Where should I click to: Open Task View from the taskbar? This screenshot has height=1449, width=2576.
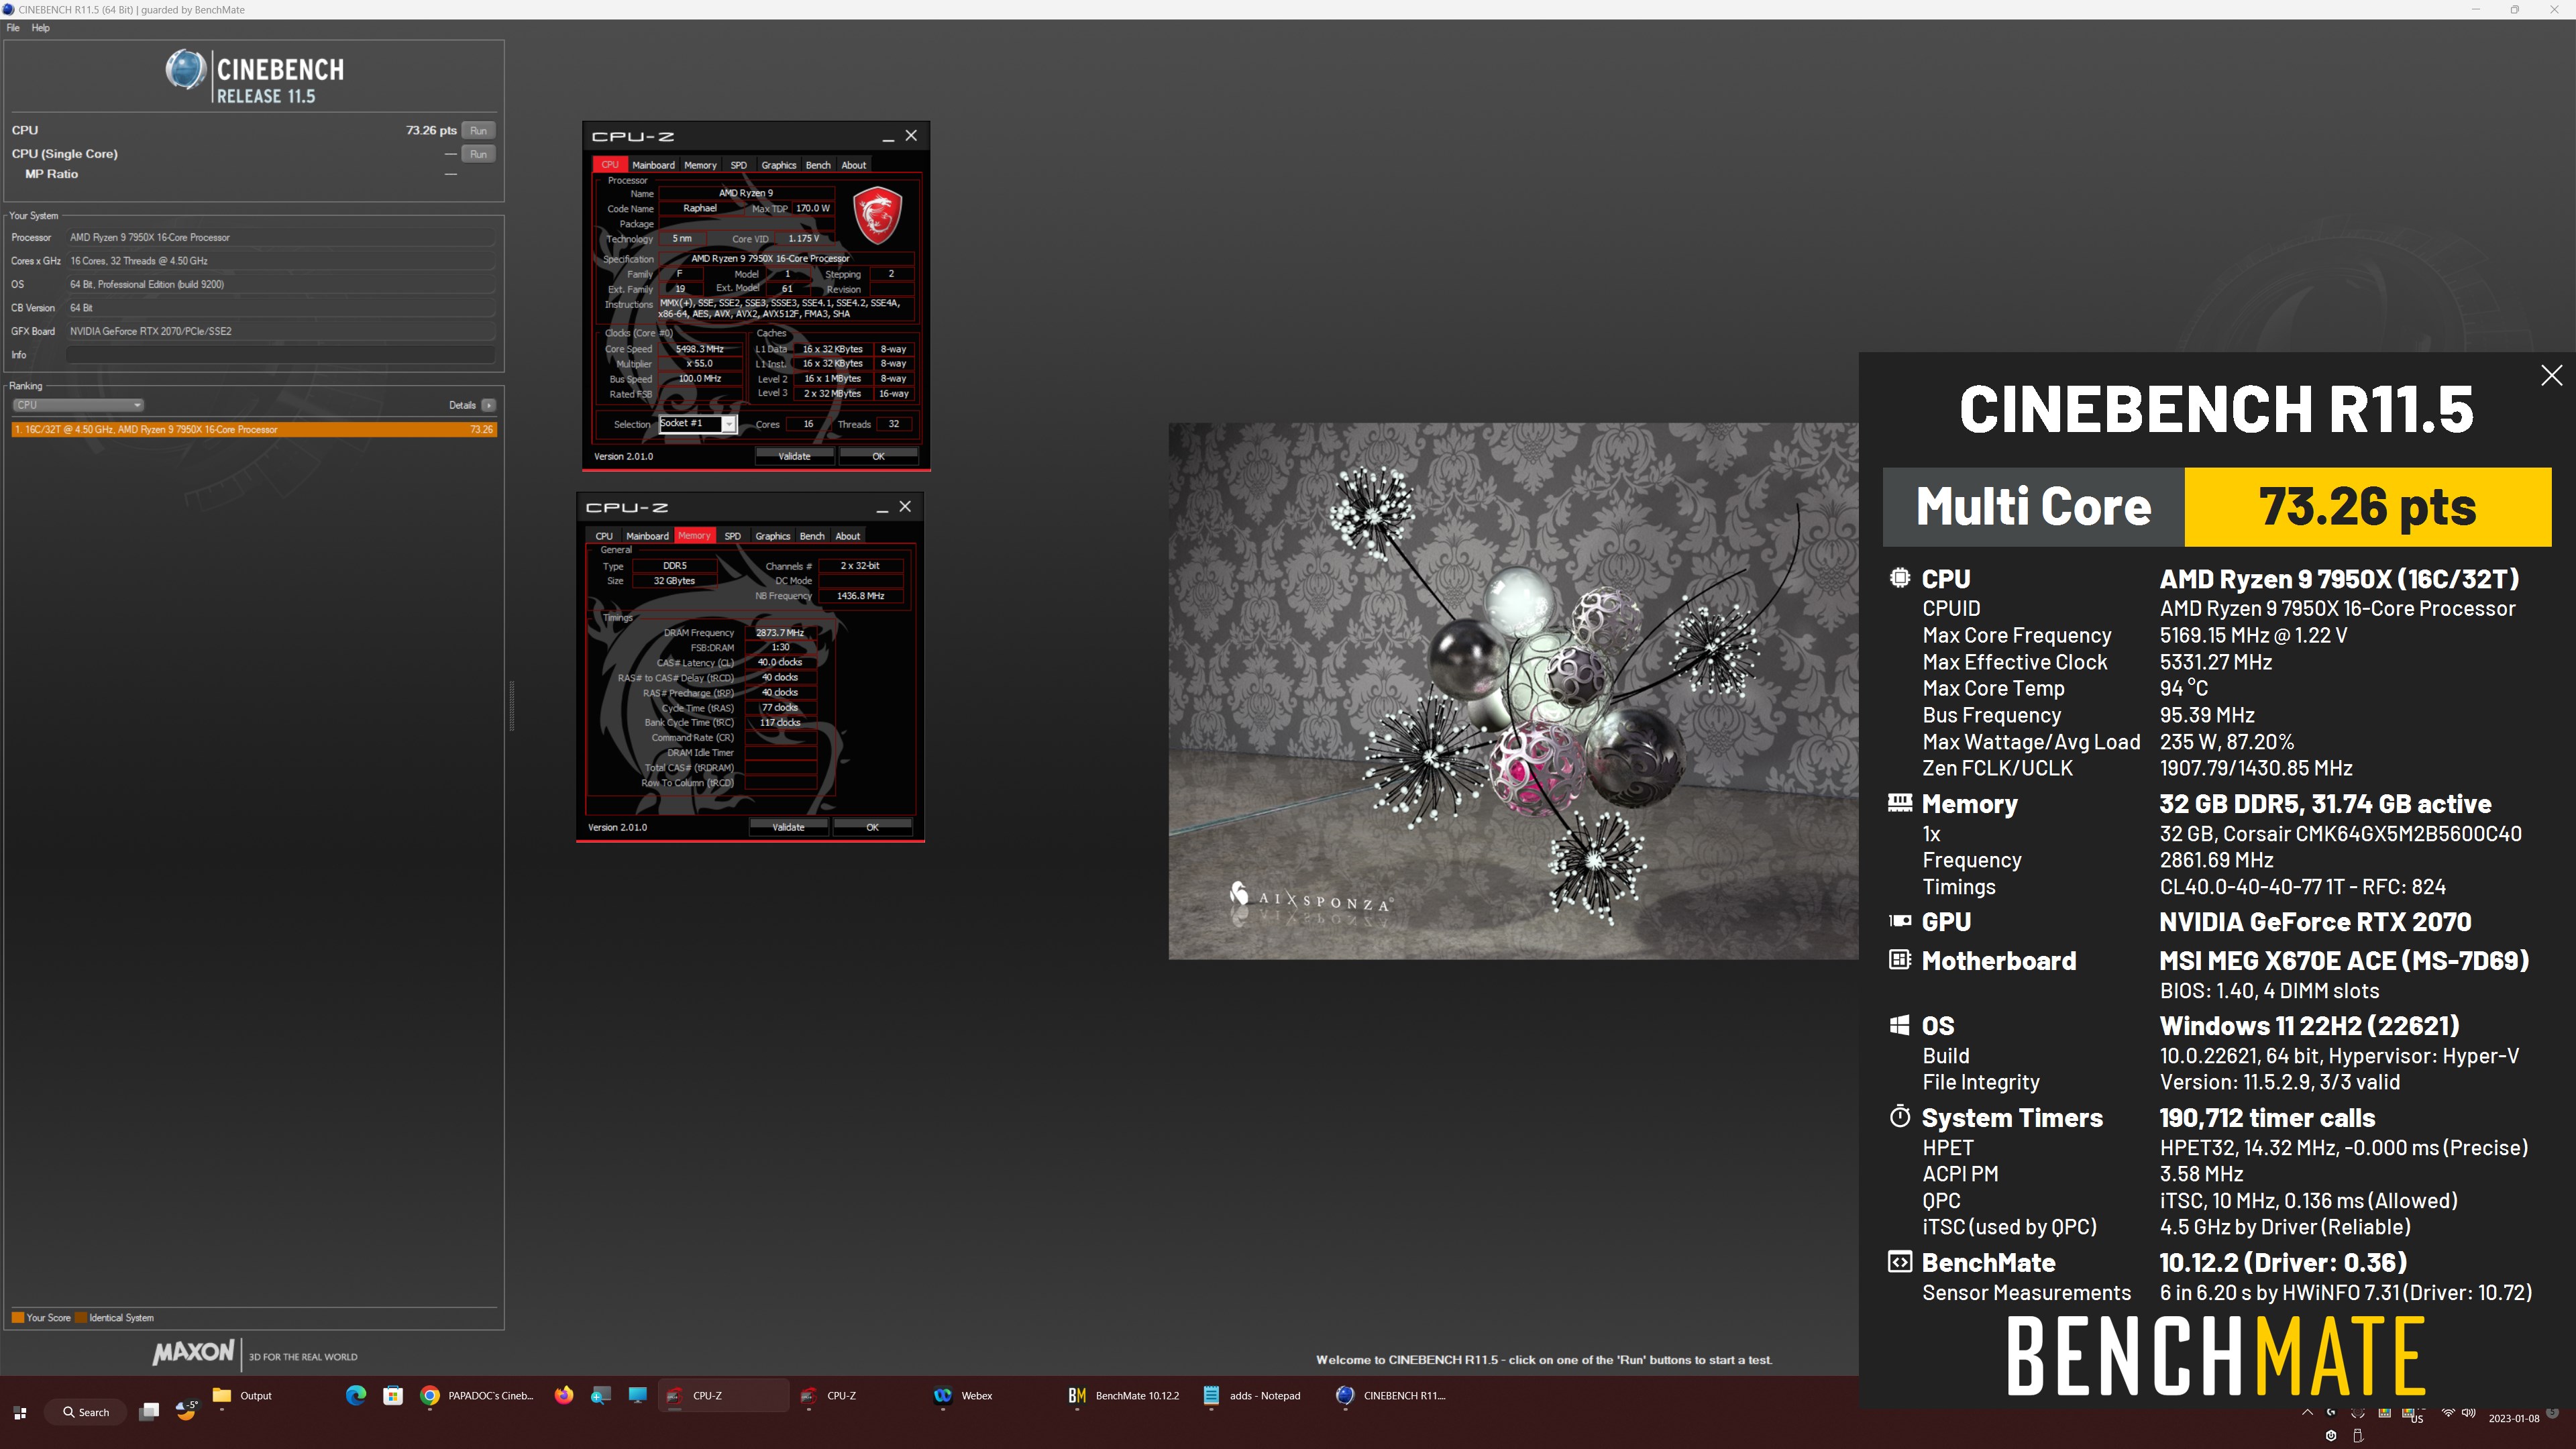pyautogui.click(x=149, y=1411)
